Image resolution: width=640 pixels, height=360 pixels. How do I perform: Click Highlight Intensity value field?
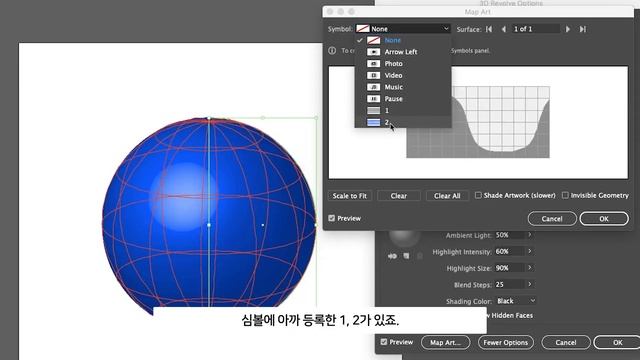click(x=509, y=251)
